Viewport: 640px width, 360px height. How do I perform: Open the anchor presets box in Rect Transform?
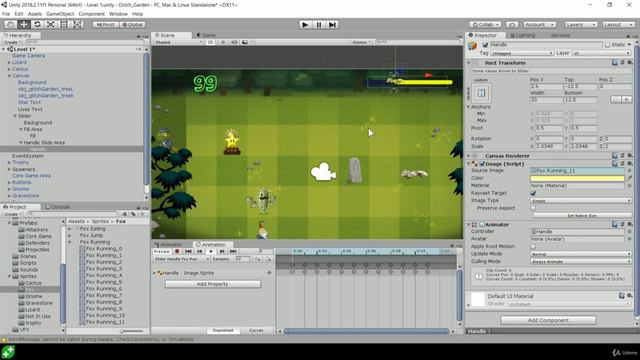click(x=482, y=93)
